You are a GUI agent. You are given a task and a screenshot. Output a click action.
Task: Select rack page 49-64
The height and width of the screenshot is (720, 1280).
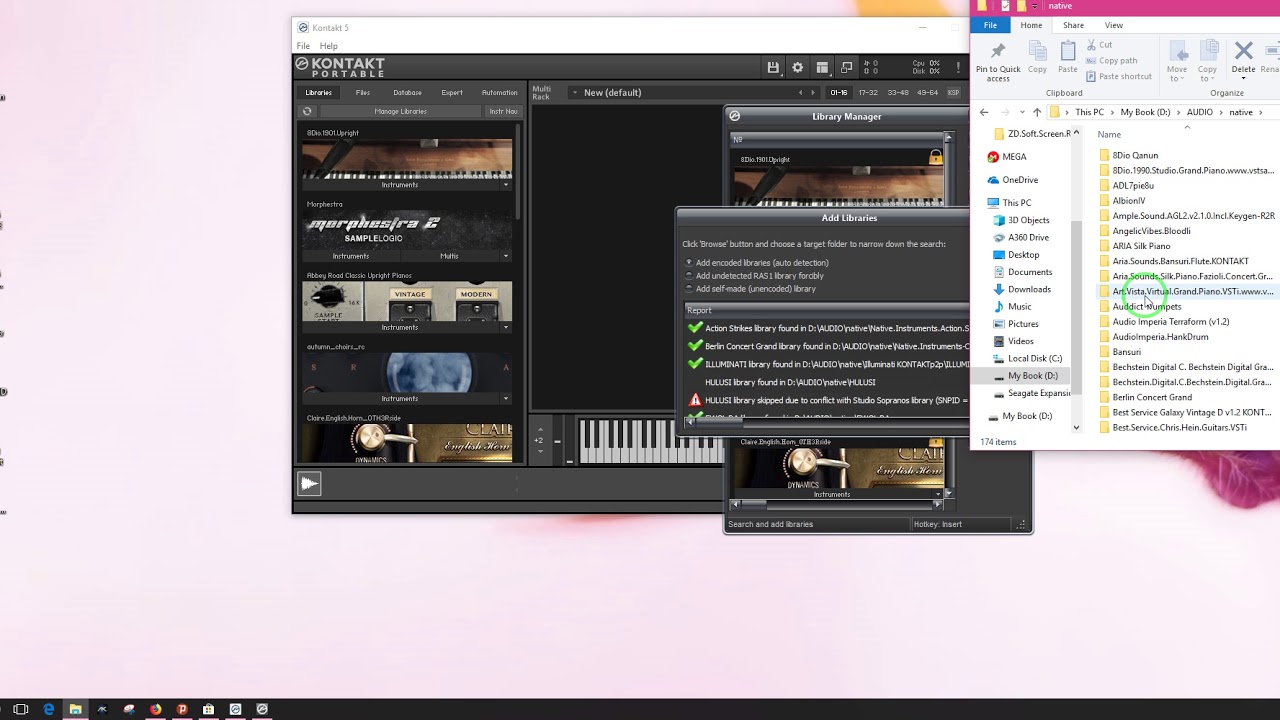point(928,92)
